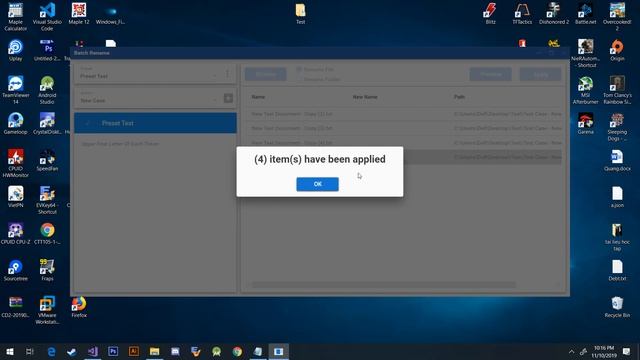Open Google Chrome from taskbar
The image size is (640, 360).
point(237,351)
